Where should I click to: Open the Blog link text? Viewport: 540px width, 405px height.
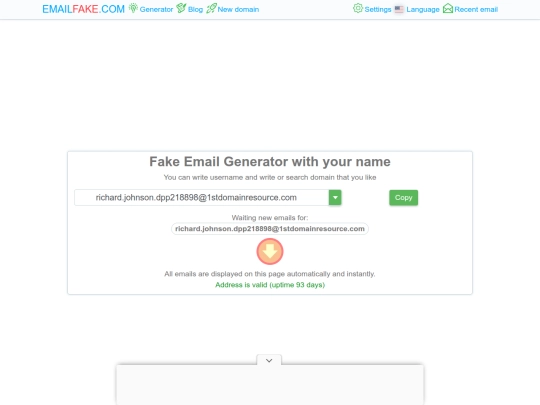coord(195,10)
